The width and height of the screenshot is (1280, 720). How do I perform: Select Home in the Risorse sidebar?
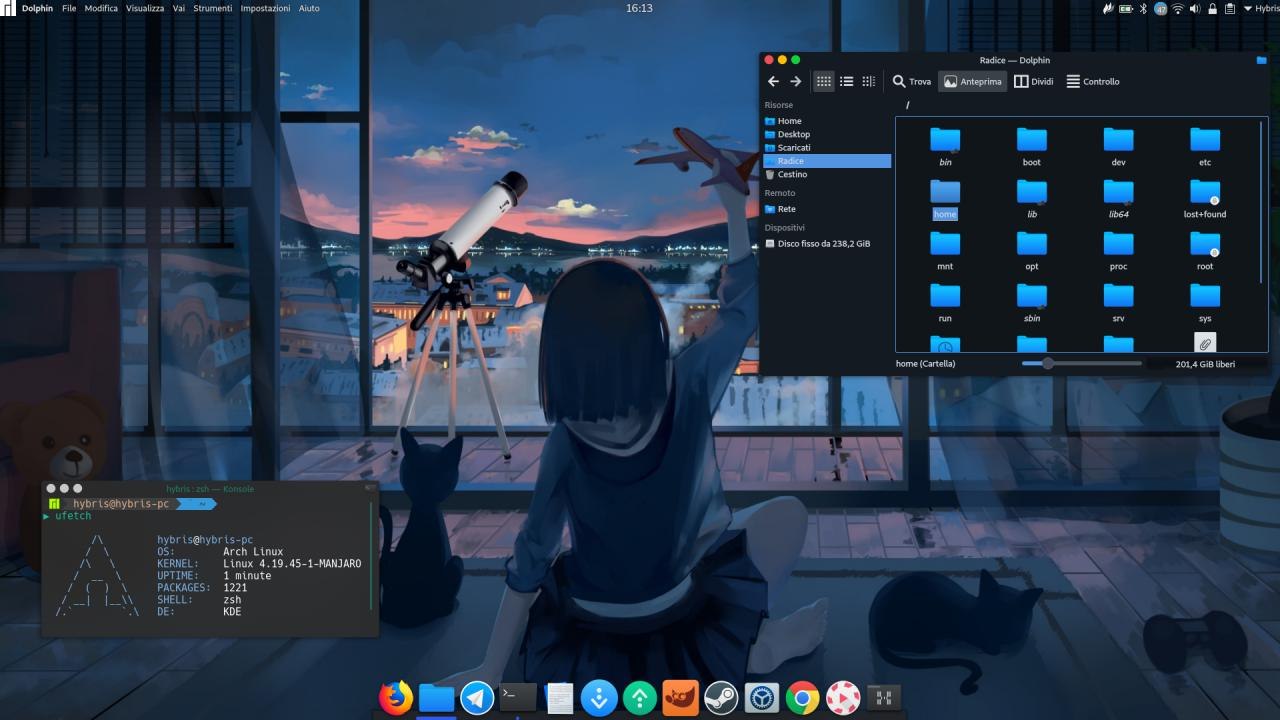pos(826,121)
